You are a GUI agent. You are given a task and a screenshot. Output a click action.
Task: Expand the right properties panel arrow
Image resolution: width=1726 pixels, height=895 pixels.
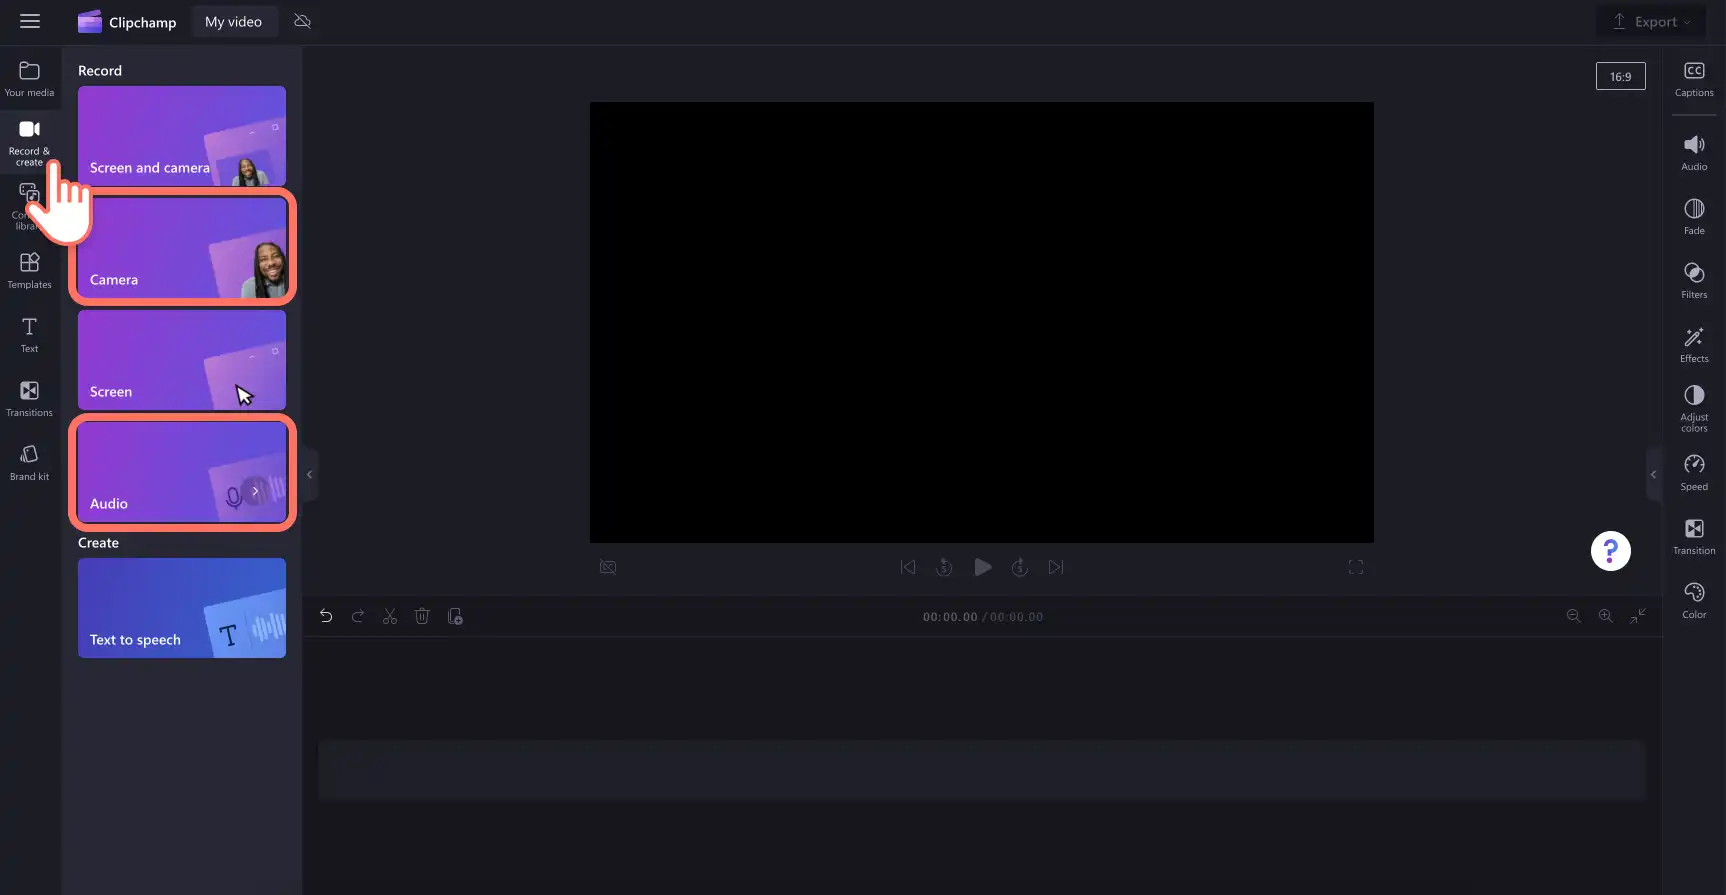click(x=1653, y=474)
